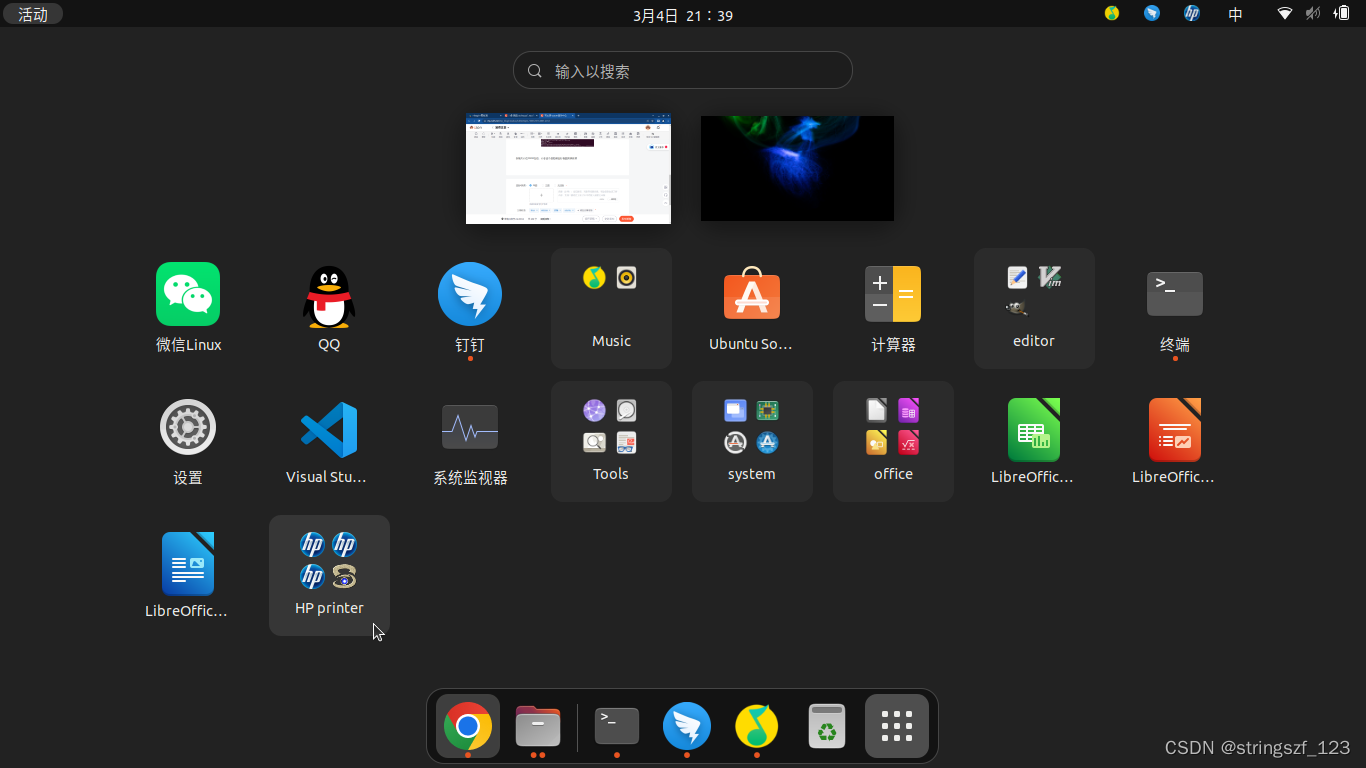Open the system app folder
Screen dimensions: 1366x768
752,442
